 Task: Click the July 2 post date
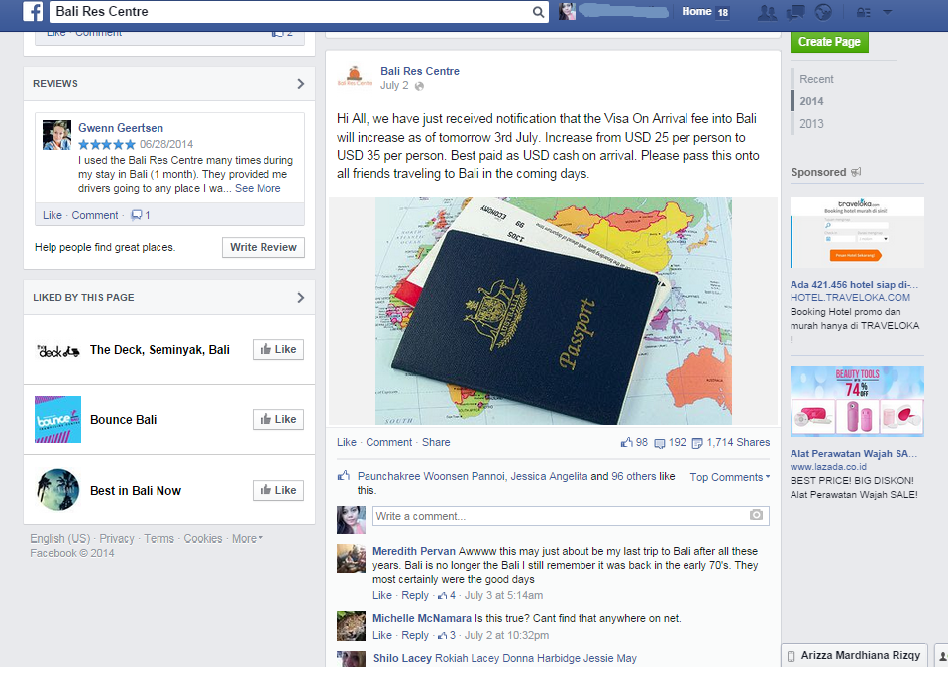[x=394, y=86]
